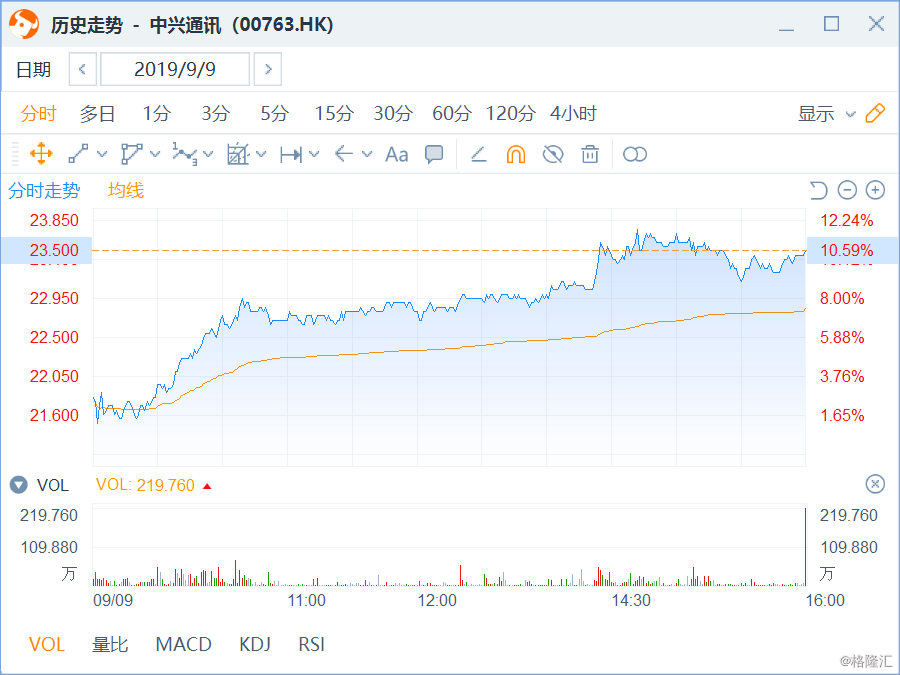
Task: Open wave tool dropdown arrow
Action: [x=208, y=154]
